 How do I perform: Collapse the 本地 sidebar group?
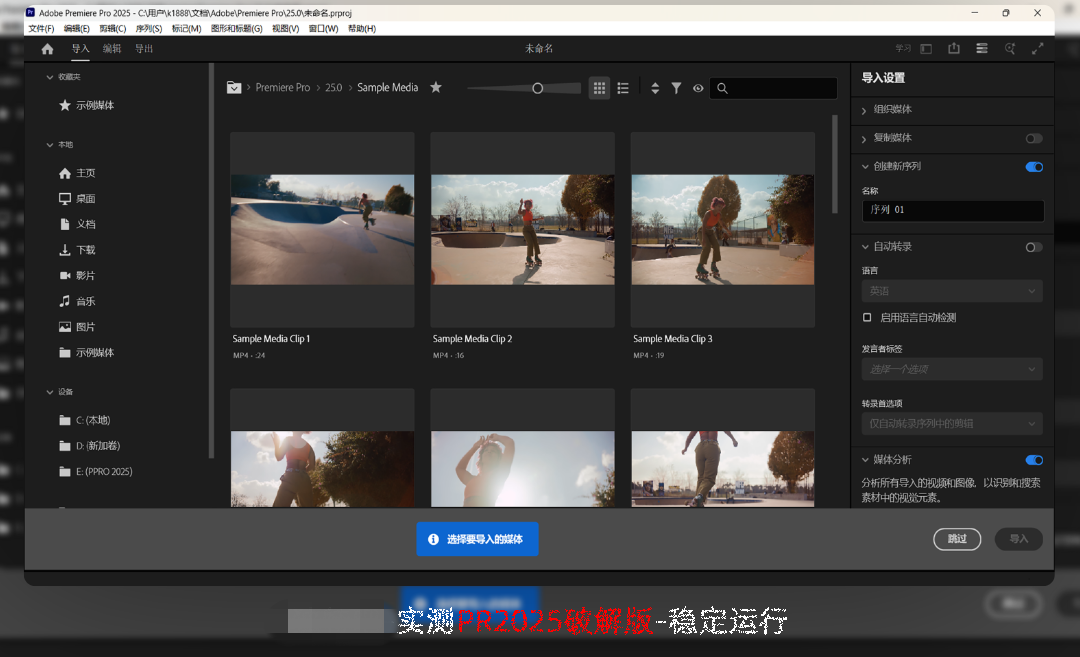[x=50, y=145]
